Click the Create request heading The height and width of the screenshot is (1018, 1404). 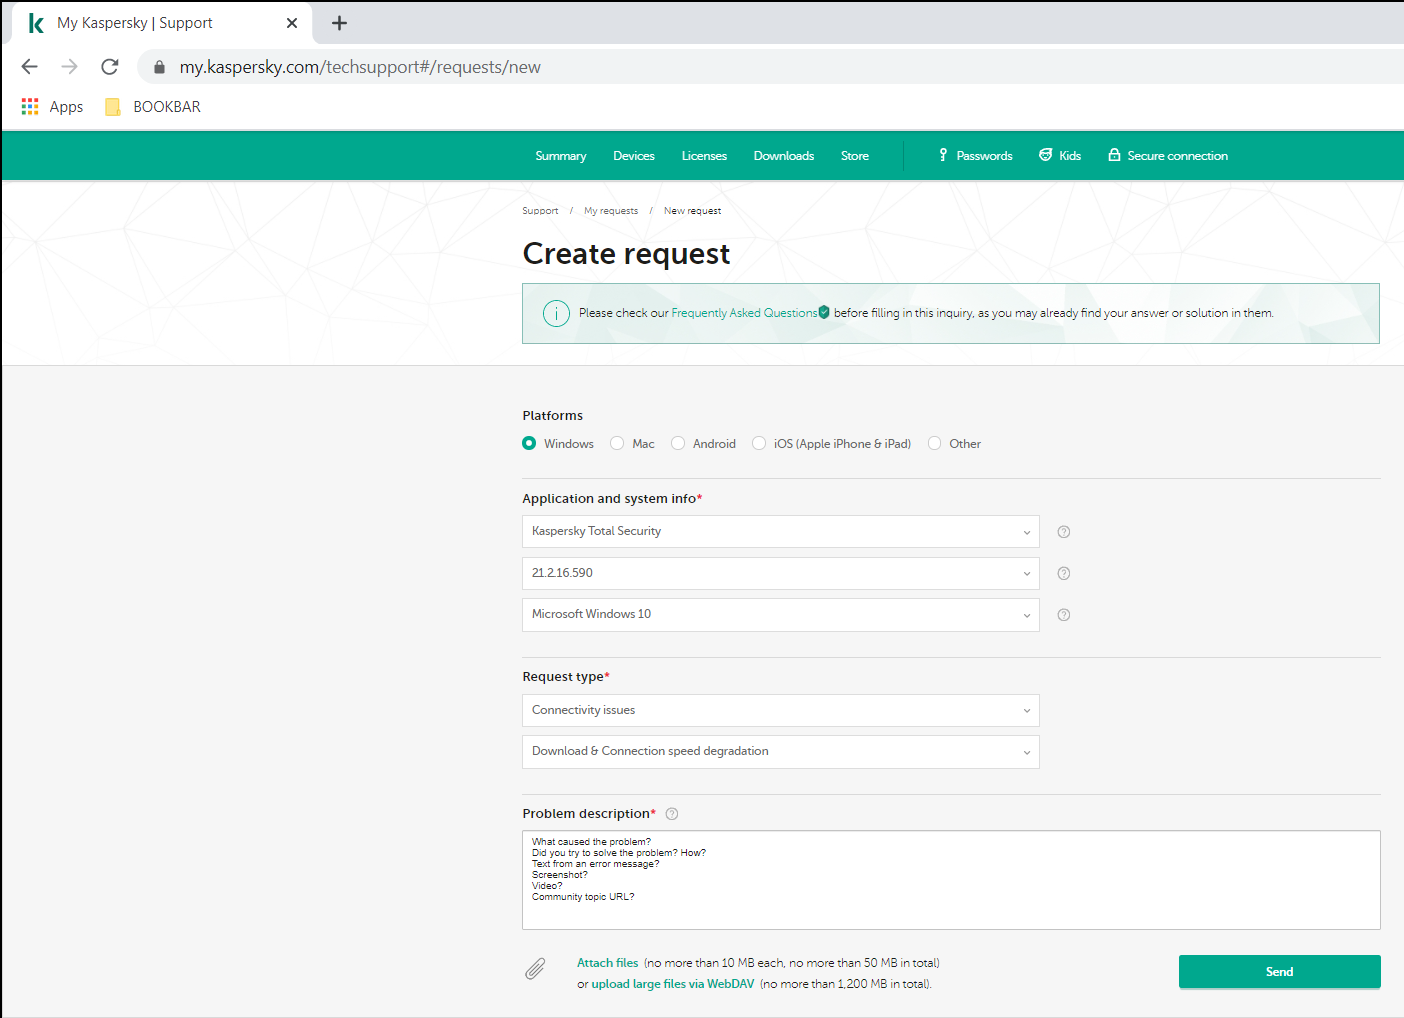pyautogui.click(x=626, y=254)
